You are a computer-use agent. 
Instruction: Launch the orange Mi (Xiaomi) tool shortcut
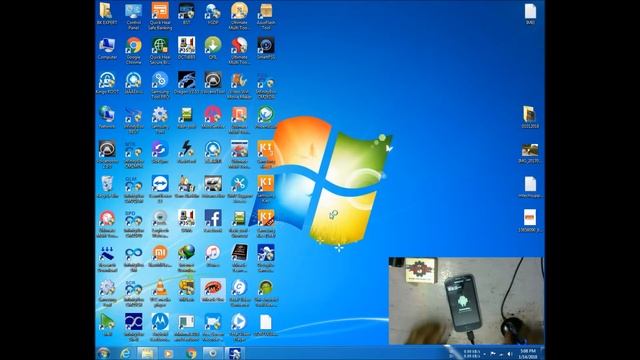(160, 256)
